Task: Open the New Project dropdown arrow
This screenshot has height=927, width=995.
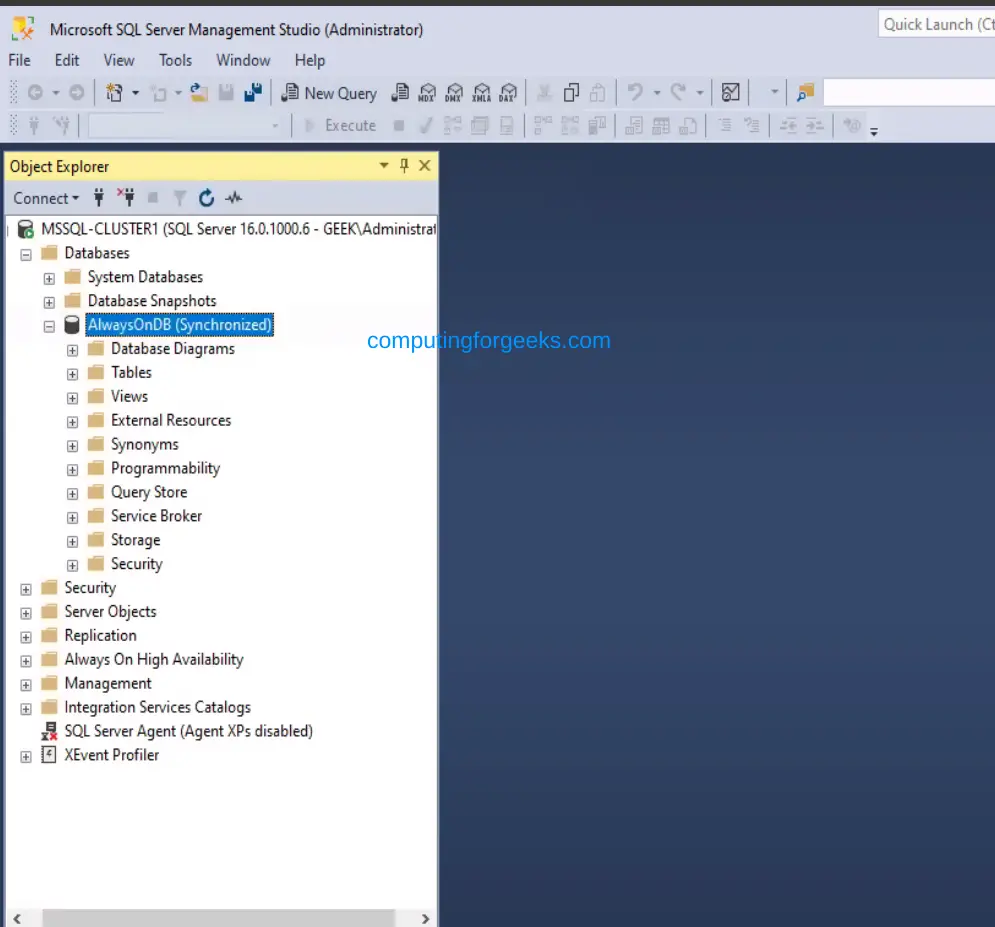Action: point(135,93)
